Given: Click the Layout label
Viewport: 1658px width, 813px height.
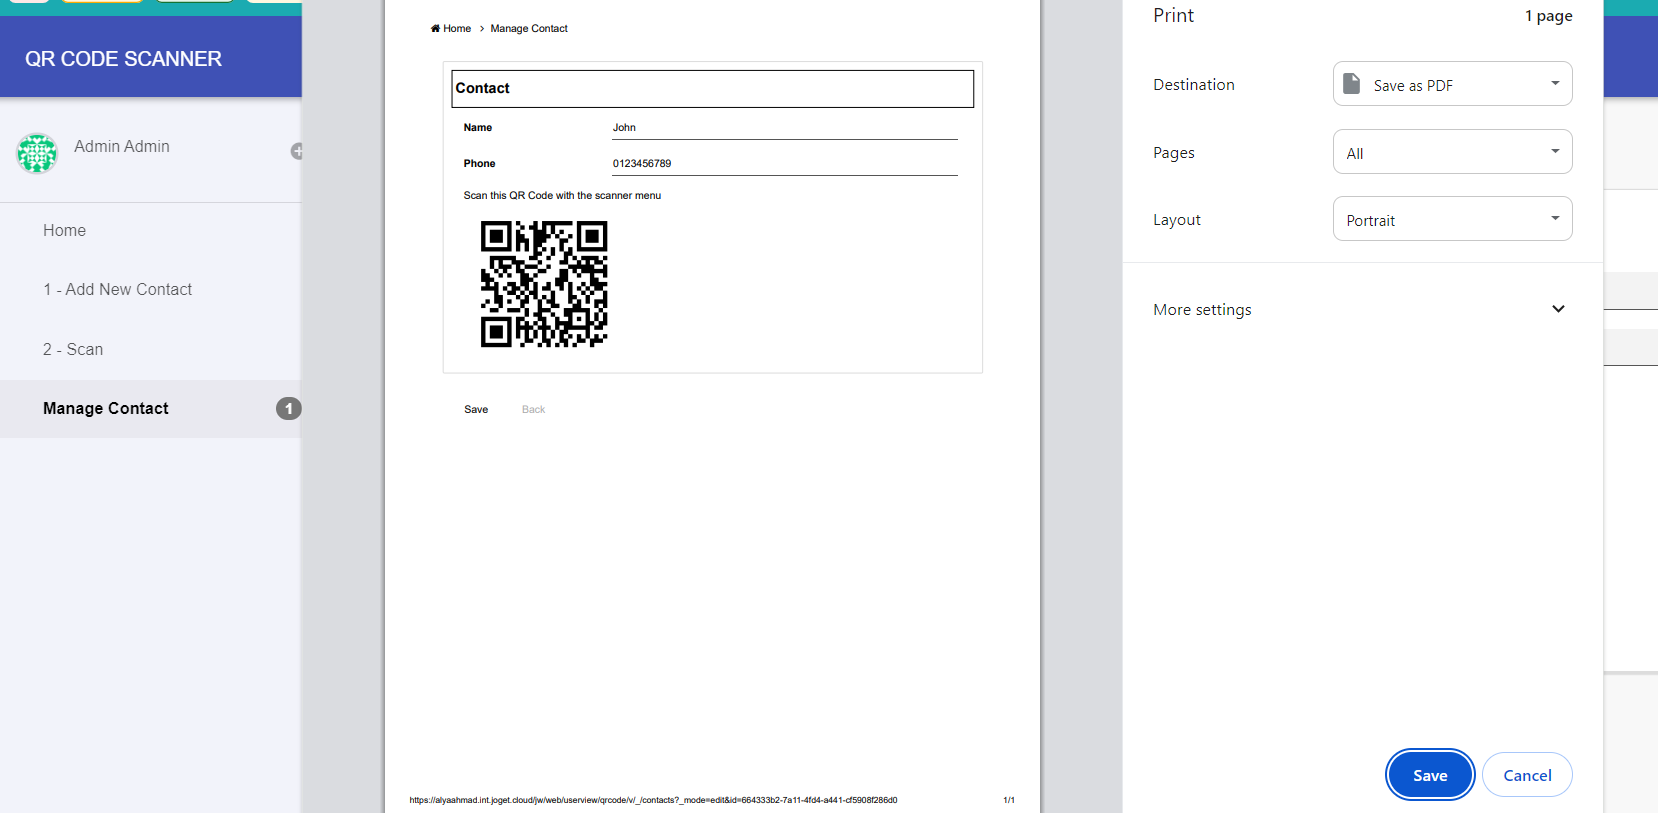Looking at the screenshot, I should pyautogui.click(x=1177, y=220).
